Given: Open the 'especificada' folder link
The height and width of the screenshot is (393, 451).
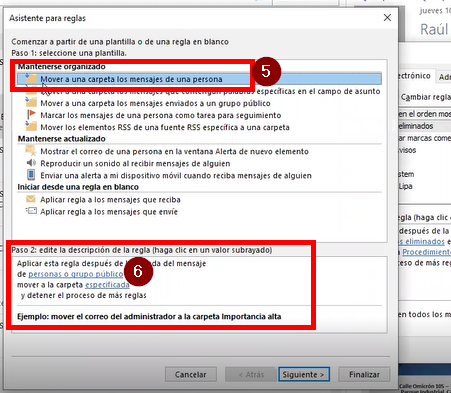Looking at the screenshot, I should coord(107,285).
